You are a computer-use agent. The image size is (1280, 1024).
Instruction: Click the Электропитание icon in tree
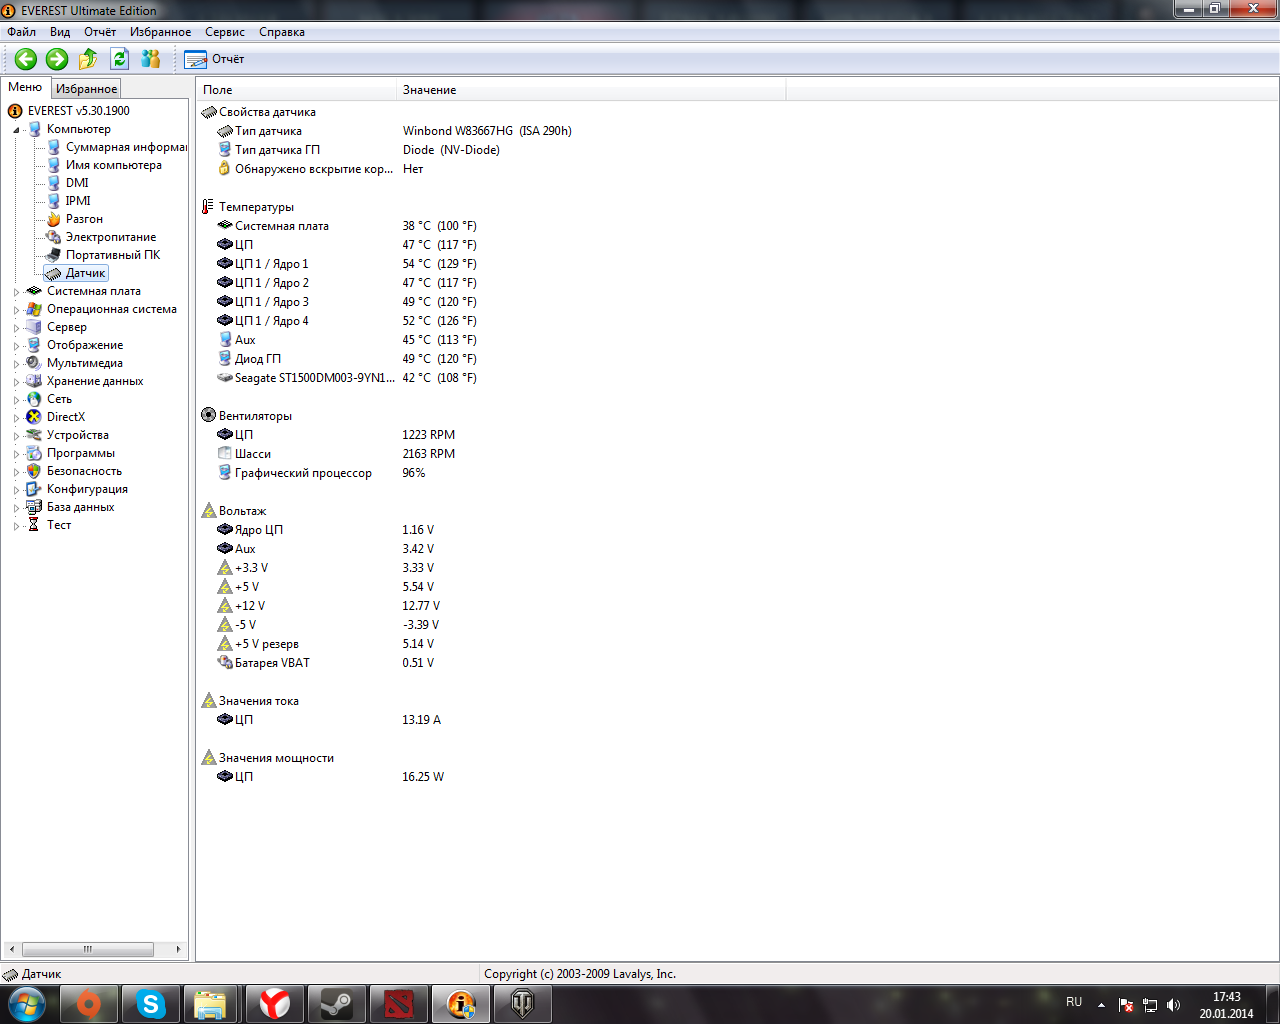tap(54, 237)
